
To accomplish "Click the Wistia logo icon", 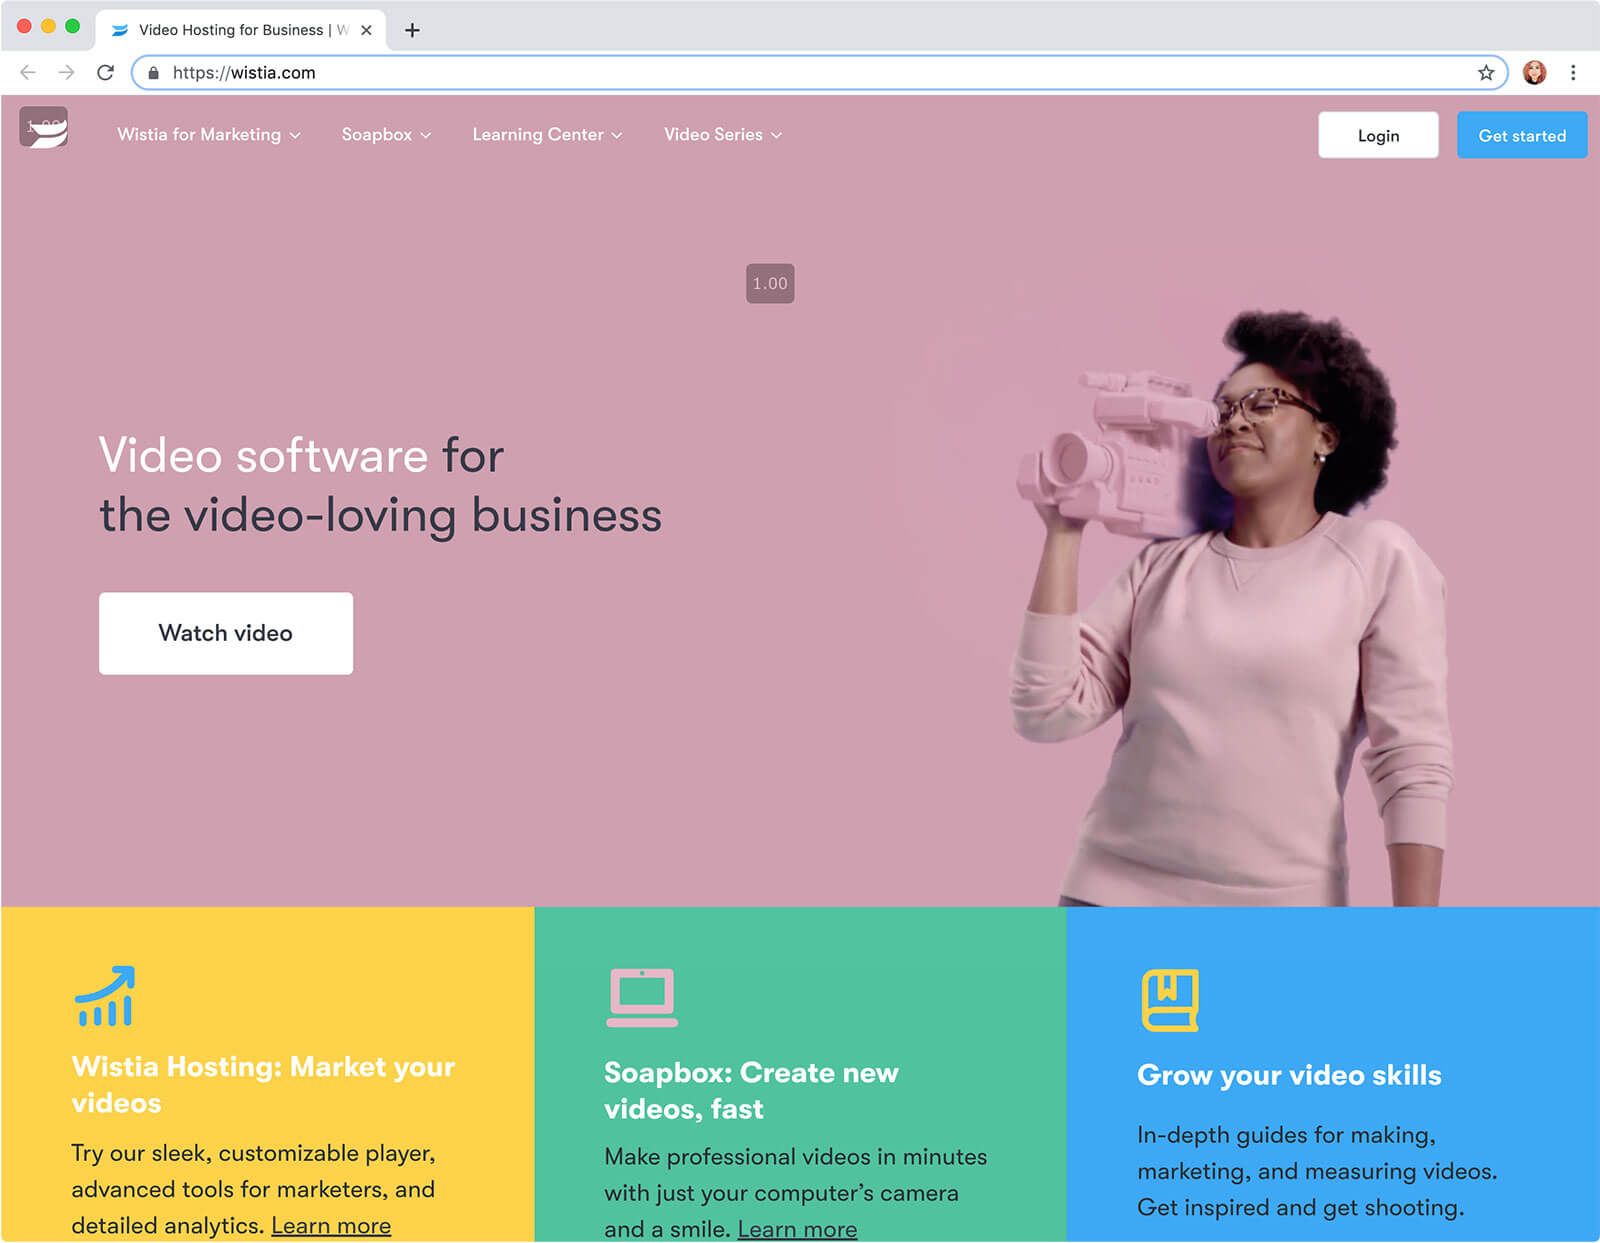I will [43, 127].
